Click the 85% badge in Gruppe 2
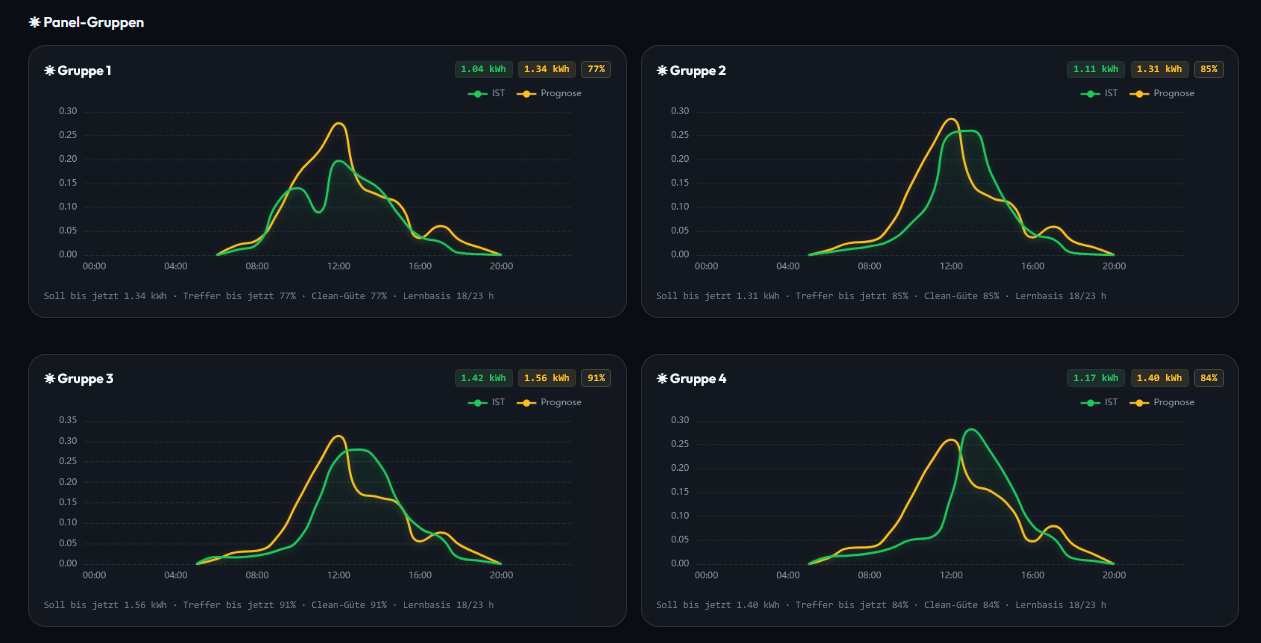 click(1209, 69)
